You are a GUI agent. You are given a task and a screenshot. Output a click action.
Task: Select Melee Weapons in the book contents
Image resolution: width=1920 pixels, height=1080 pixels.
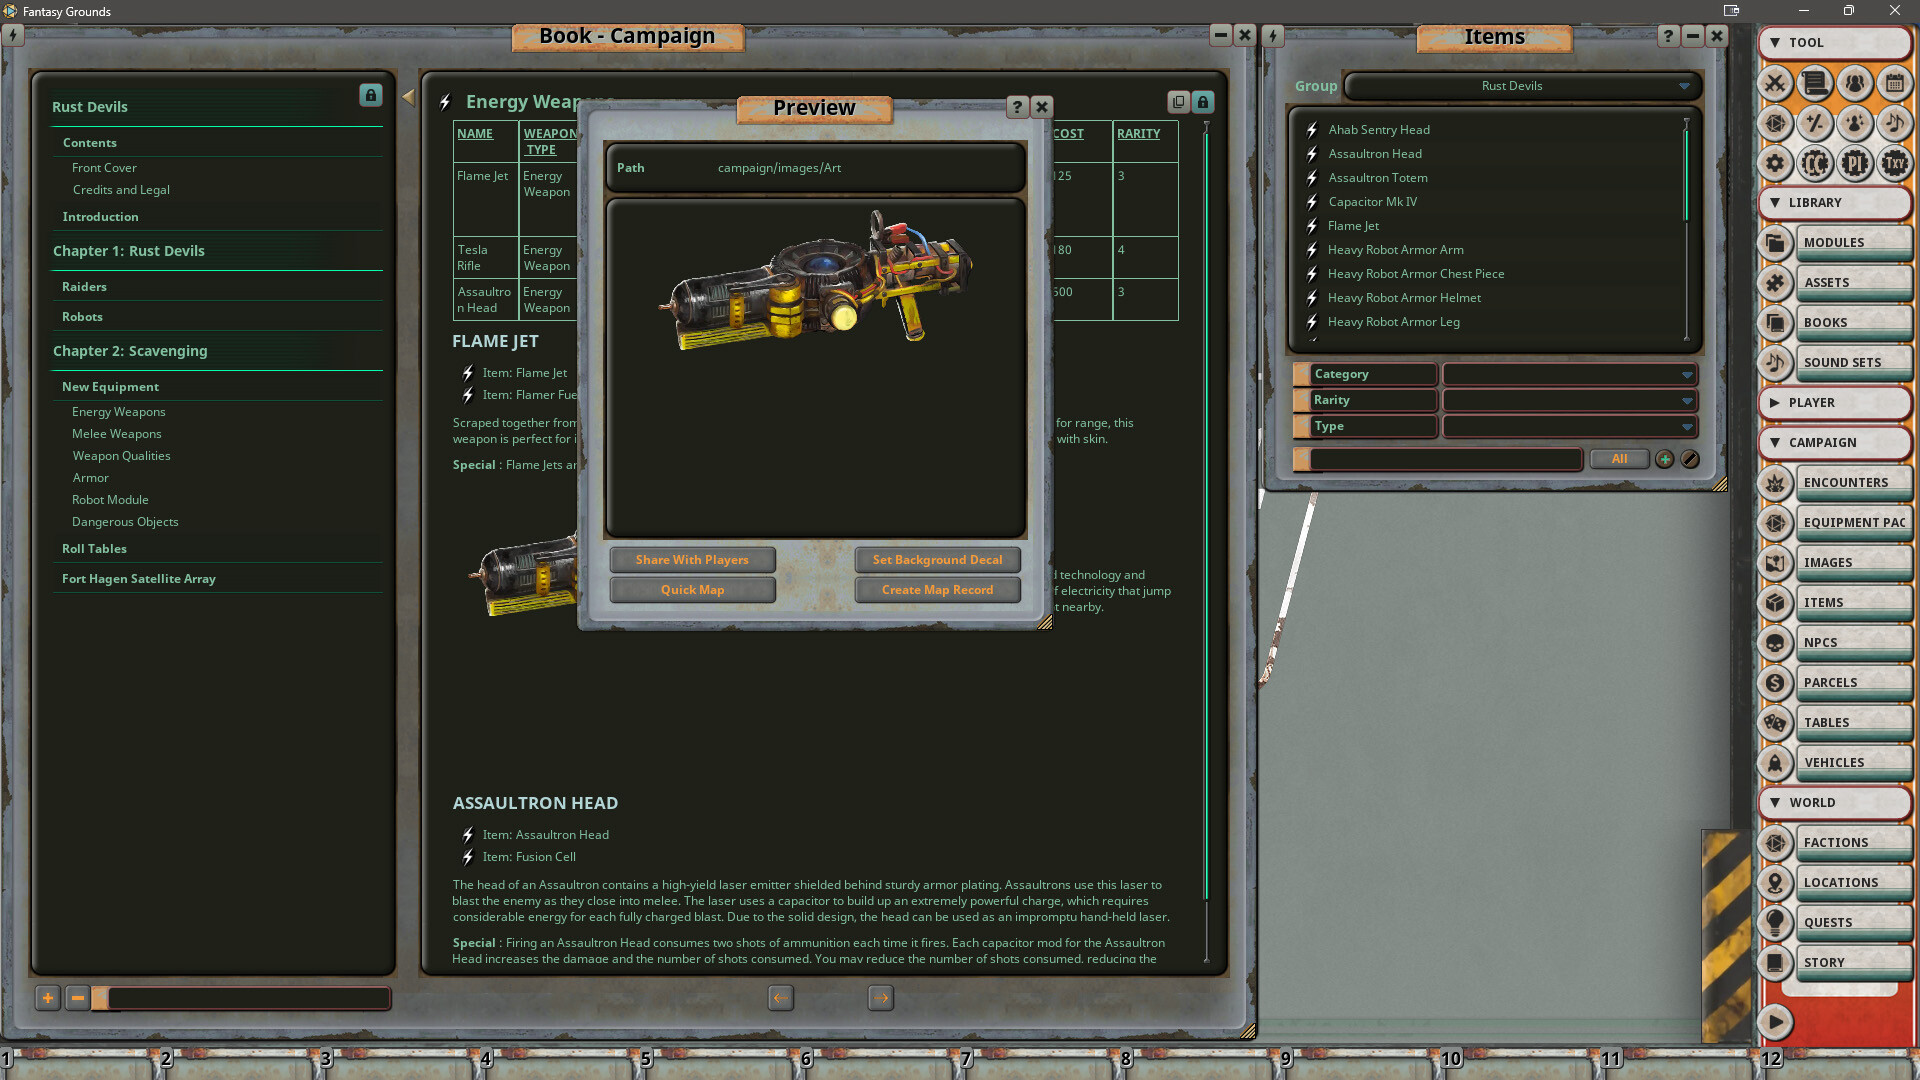coord(116,433)
